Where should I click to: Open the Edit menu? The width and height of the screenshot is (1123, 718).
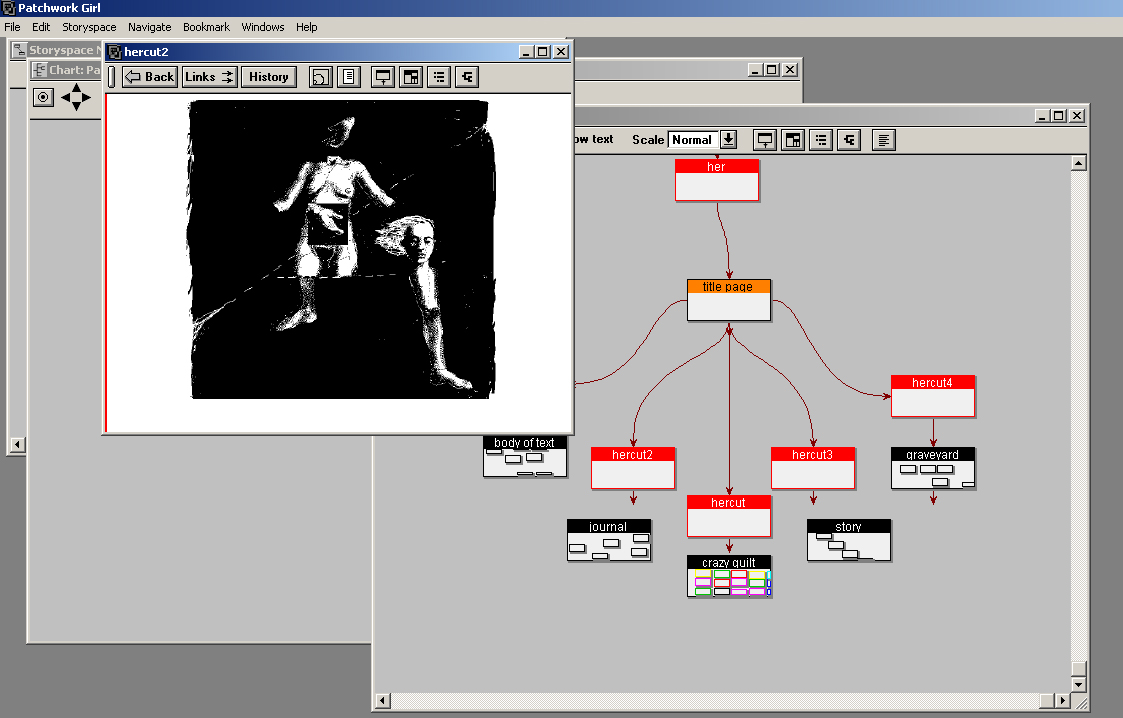click(x=41, y=27)
